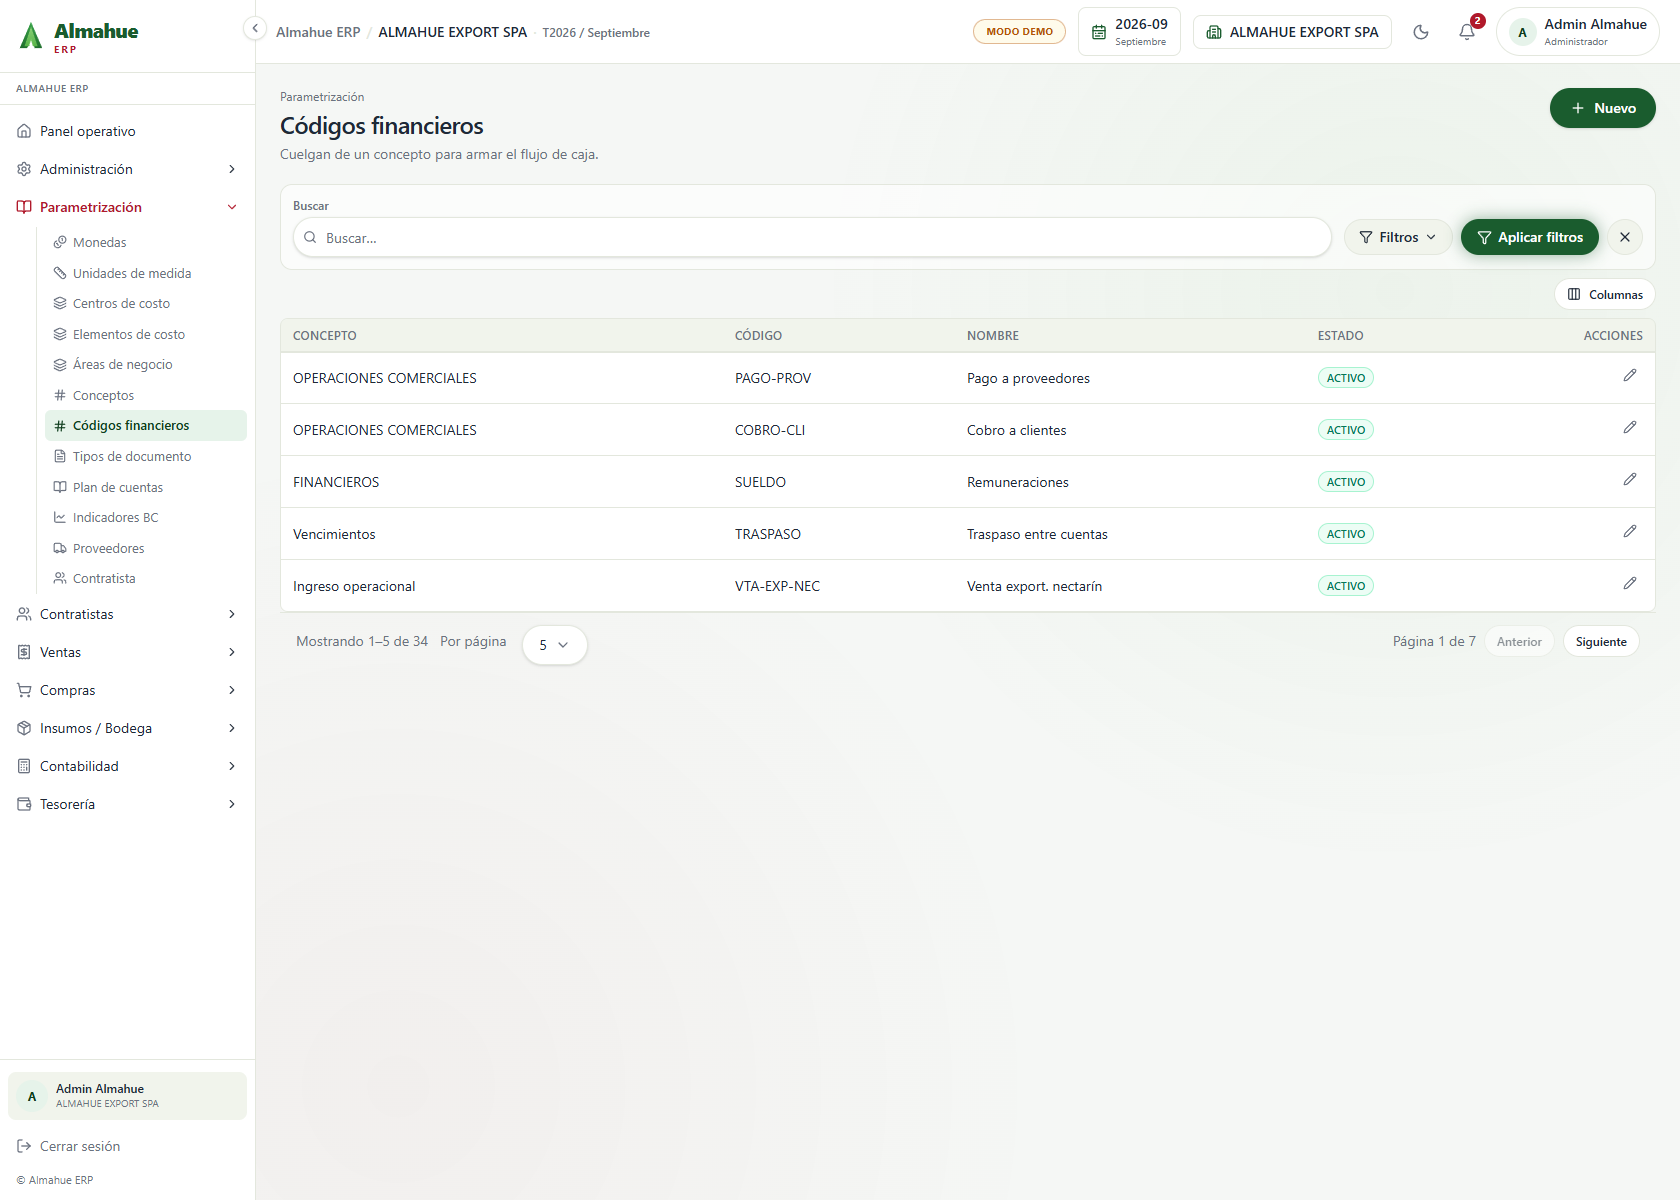Sort by CÓDIGO column header
Image resolution: width=1680 pixels, height=1200 pixels.
point(758,336)
